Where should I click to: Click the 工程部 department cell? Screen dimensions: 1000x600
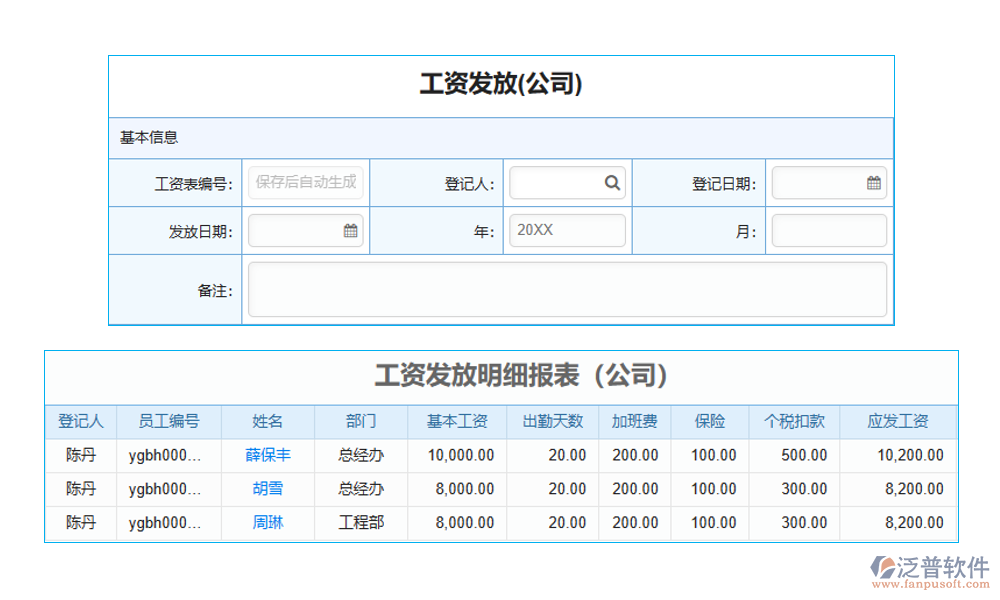361,522
